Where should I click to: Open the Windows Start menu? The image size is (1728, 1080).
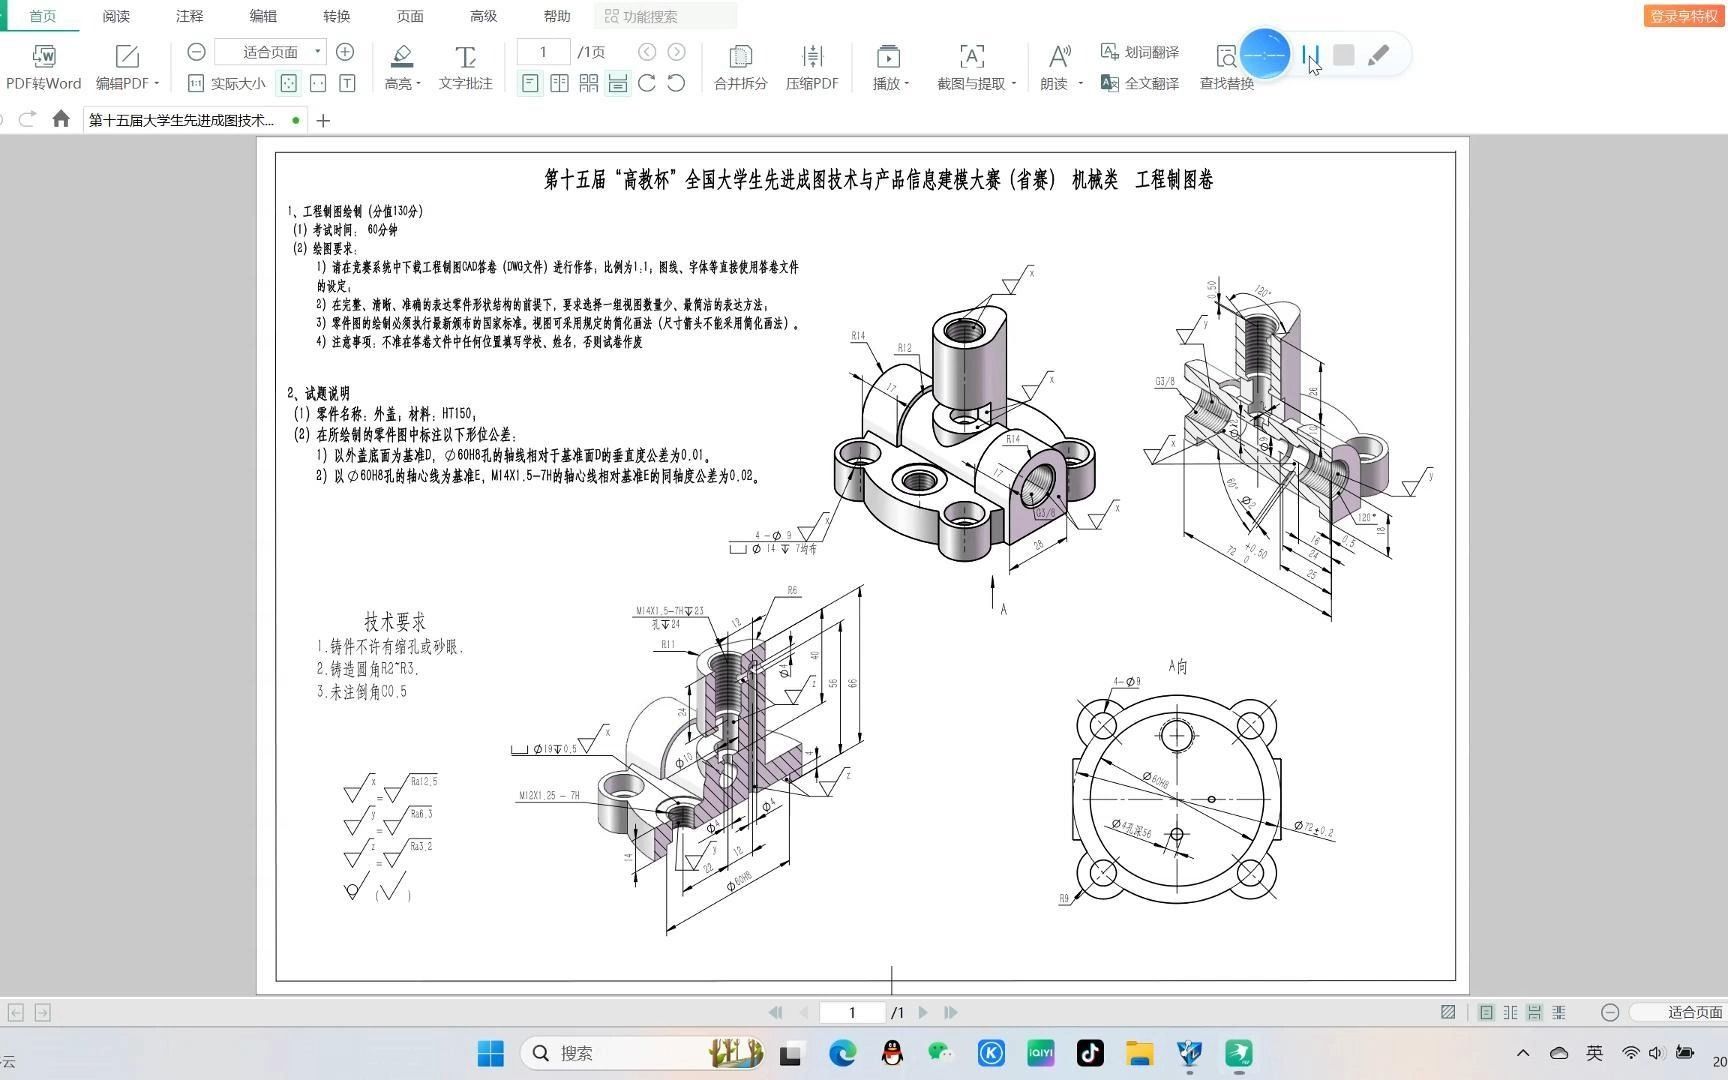point(491,1053)
